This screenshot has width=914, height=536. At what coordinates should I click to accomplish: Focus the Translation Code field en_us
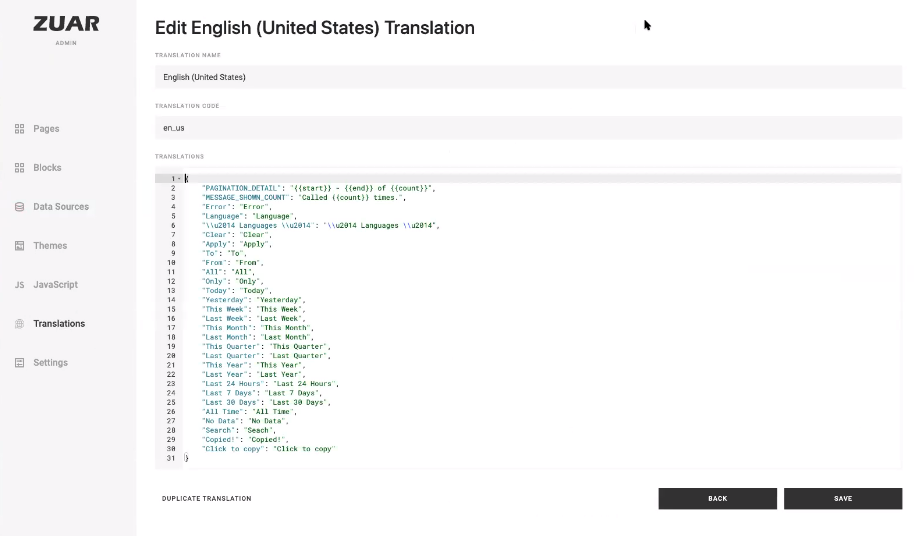point(528,128)
